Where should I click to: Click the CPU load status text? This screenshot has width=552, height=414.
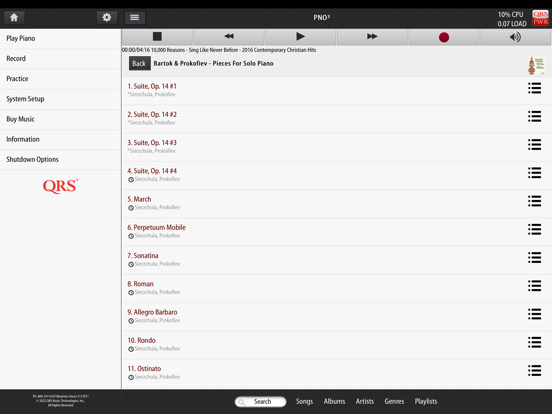(x=512, y=19)
